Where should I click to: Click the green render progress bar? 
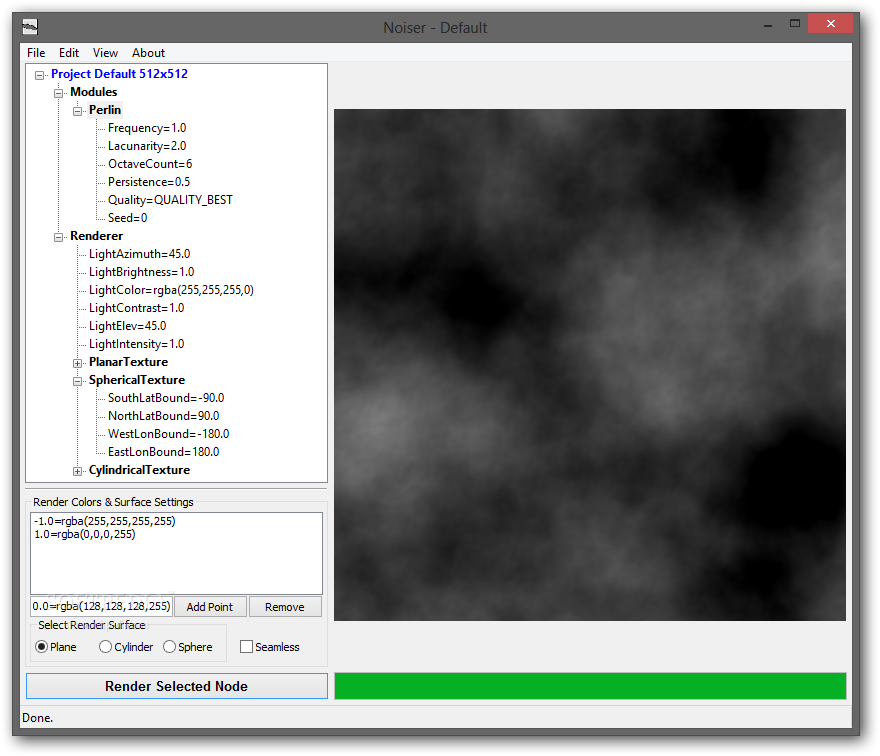coord(590,686)
